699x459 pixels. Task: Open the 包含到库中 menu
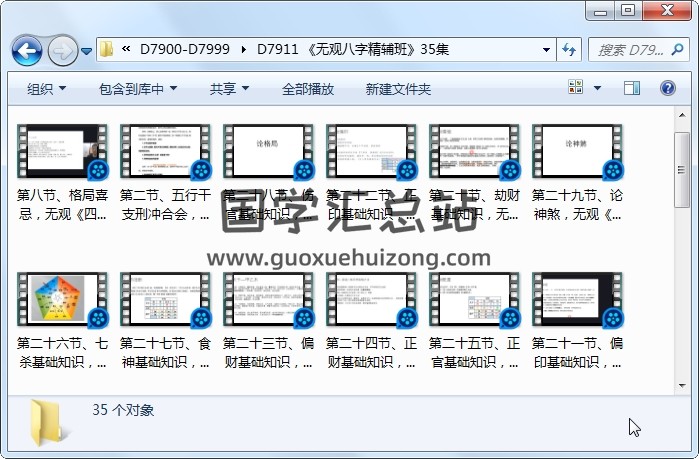(x=137, y=89)
